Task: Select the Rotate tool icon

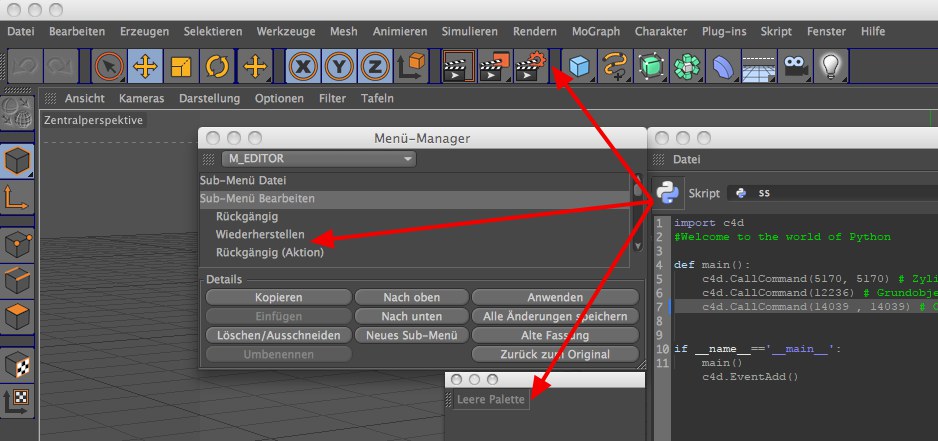Action: point(217,68)
